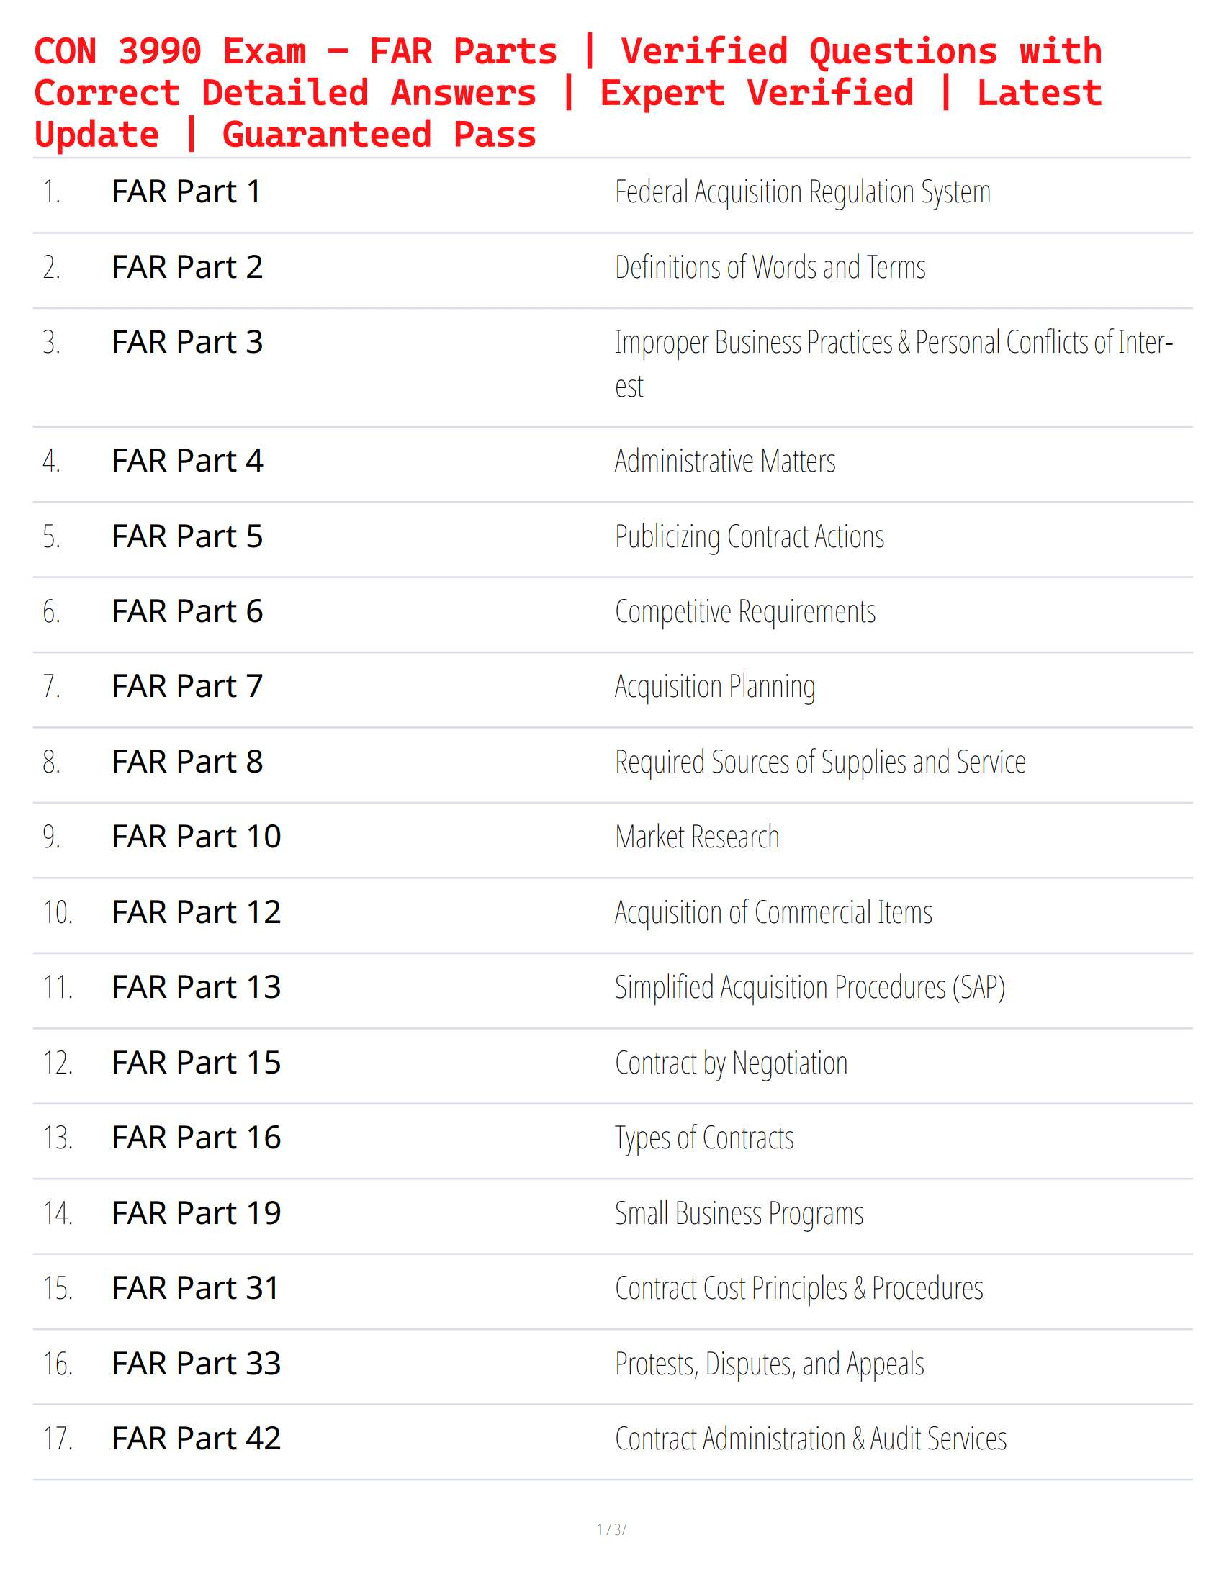This screenshot has height=1584, width=1224.
Task: Click the term "FAR Part 2"
Action: [x=187, y=267]
